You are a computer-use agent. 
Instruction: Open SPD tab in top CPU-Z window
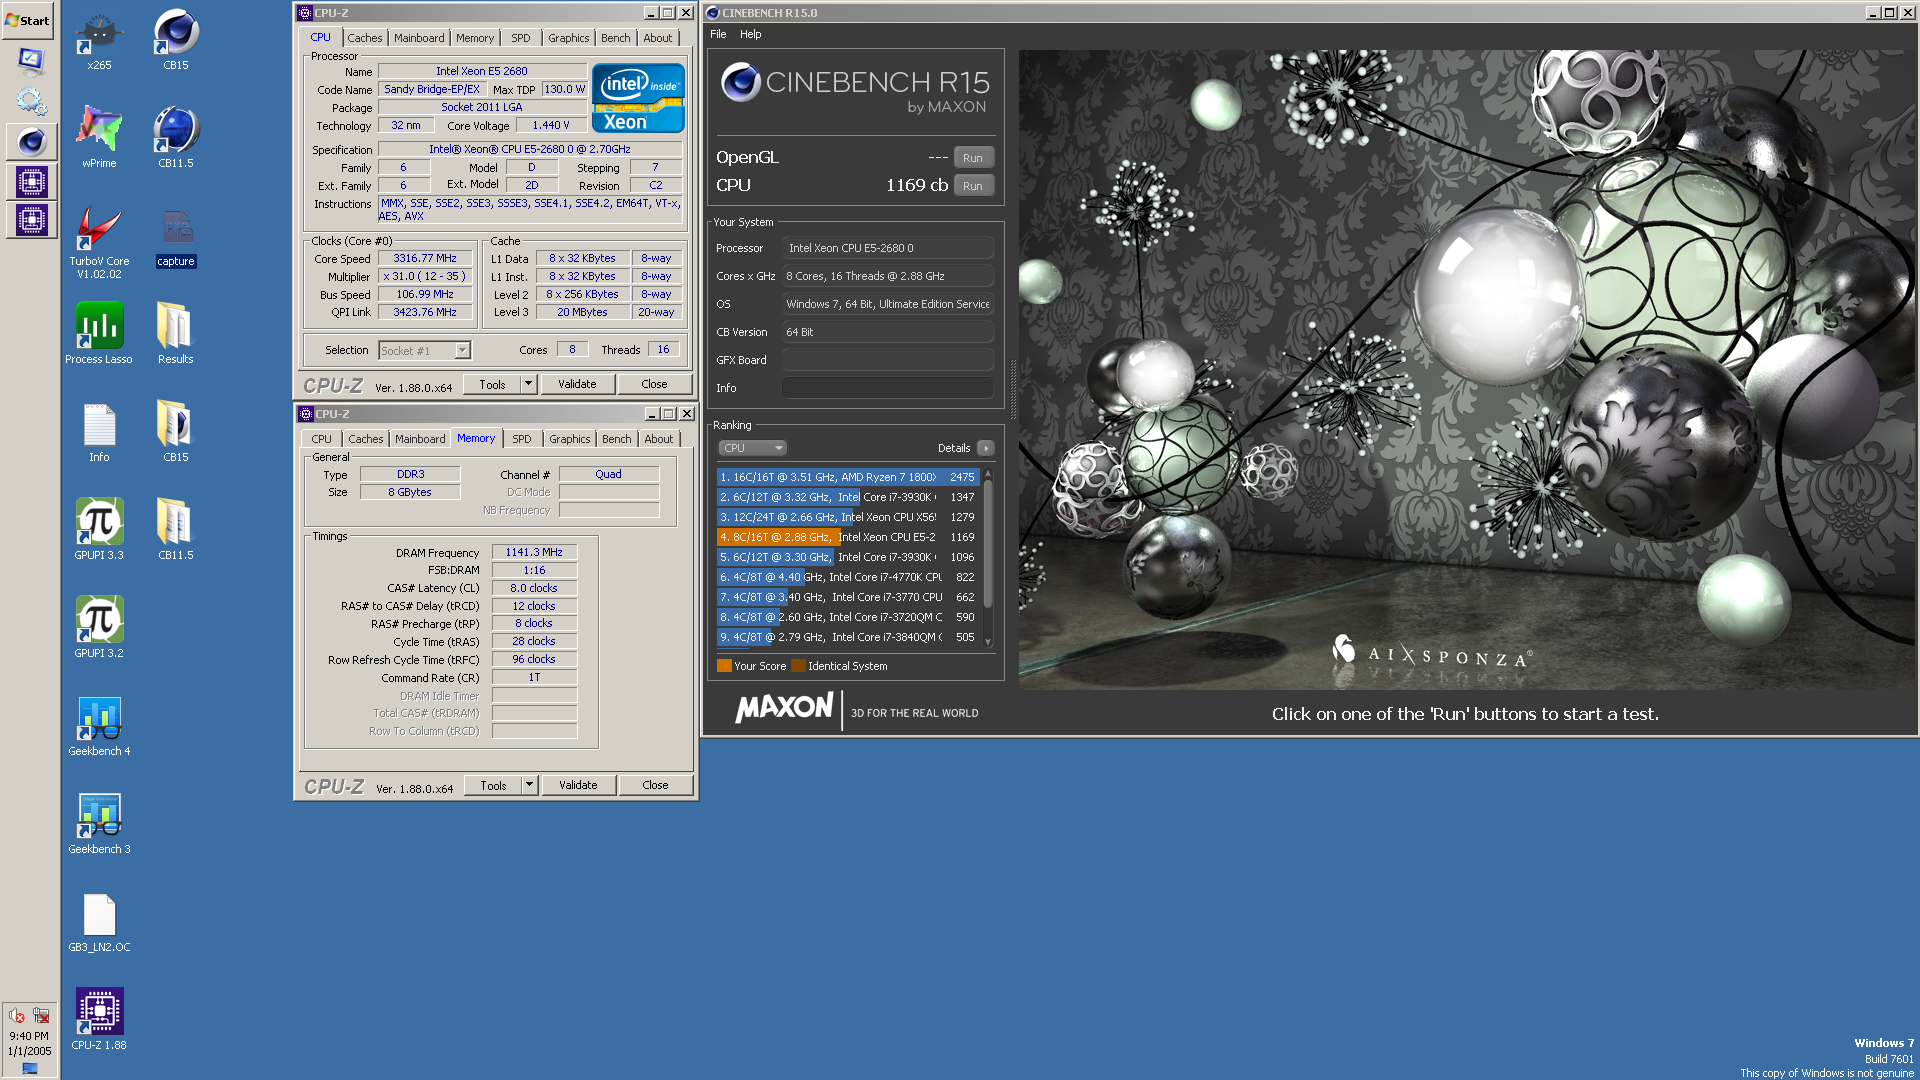[x=521, y=38]
